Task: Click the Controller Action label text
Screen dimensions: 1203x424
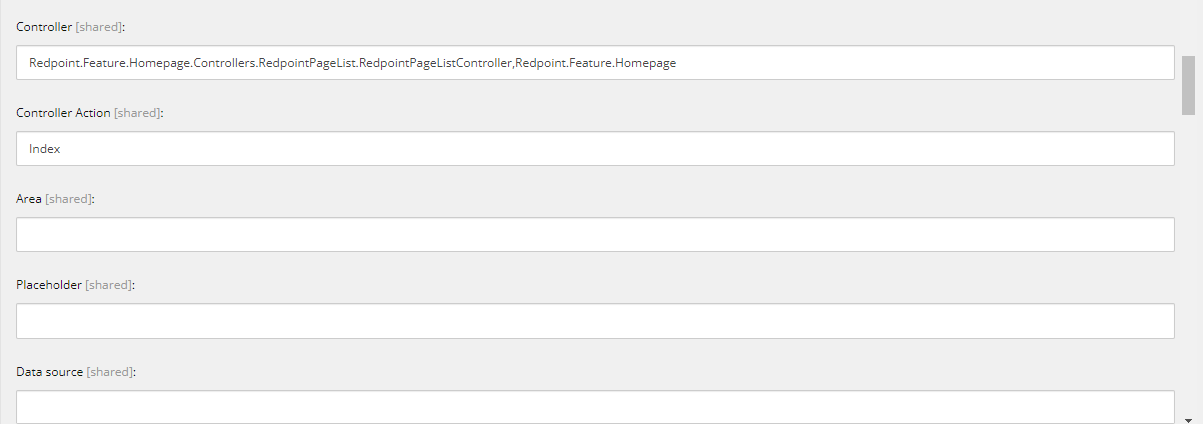Action: [x=63, y=113]
